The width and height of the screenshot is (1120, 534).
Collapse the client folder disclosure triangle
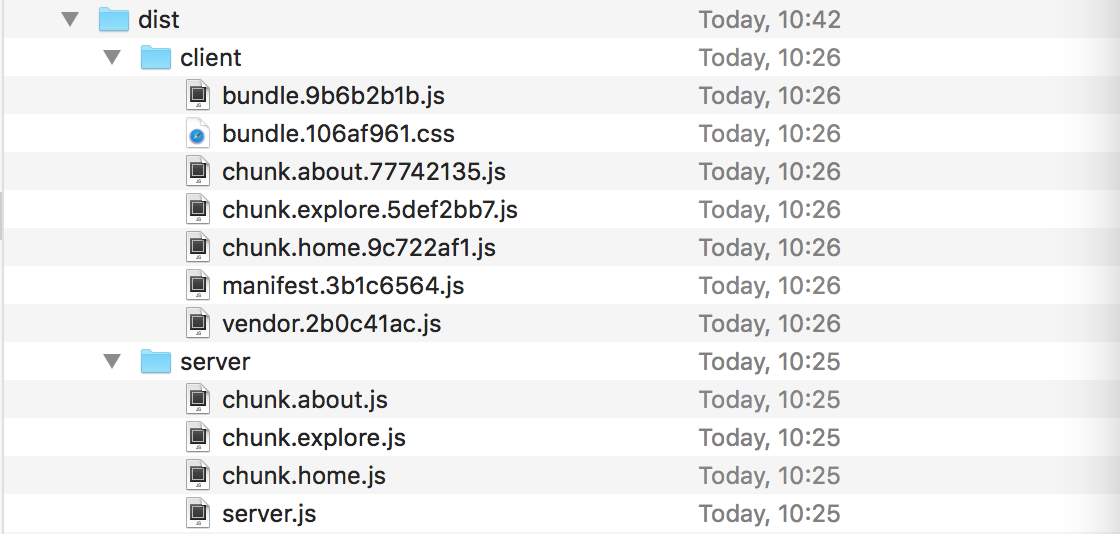click(x=112, y=57)
